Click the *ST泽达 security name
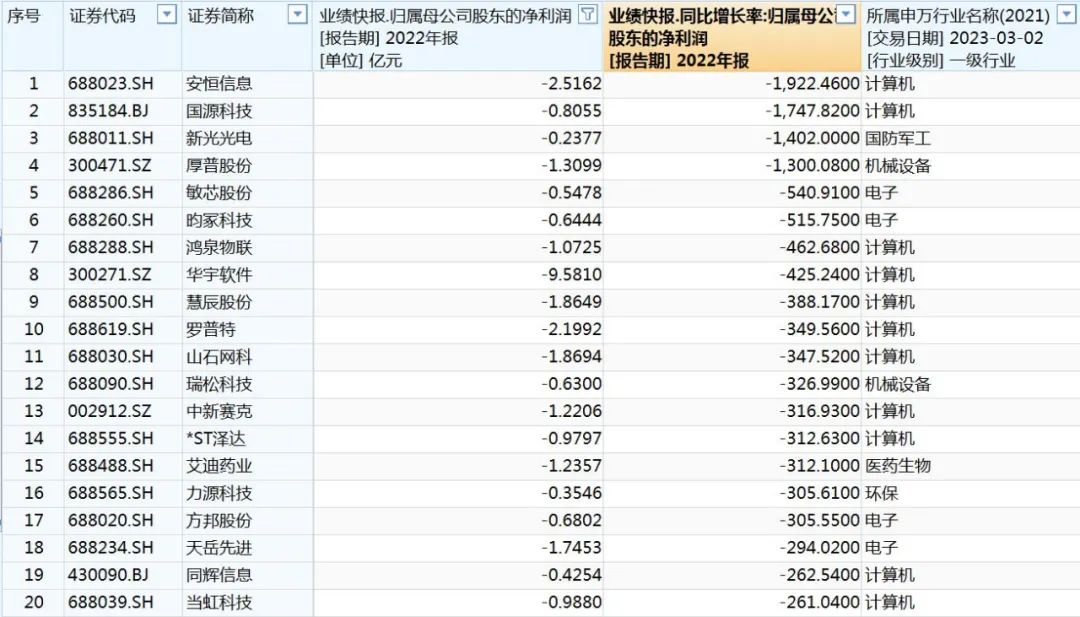The width and height of the screenshot is (1080, 617). click(219, 439)
